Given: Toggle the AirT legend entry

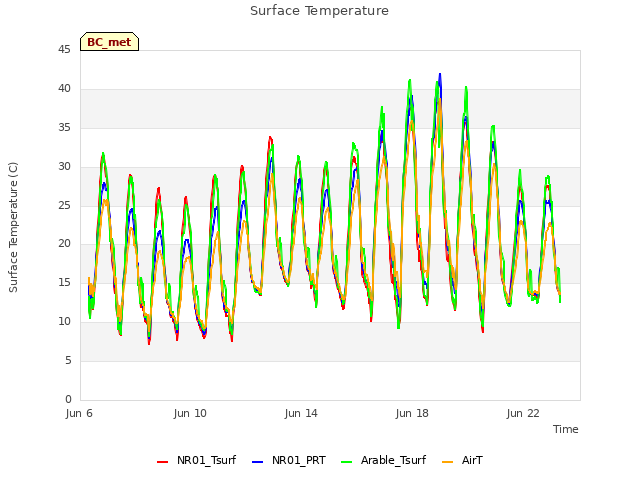Looking at the screenshot, I should (462, 460).
